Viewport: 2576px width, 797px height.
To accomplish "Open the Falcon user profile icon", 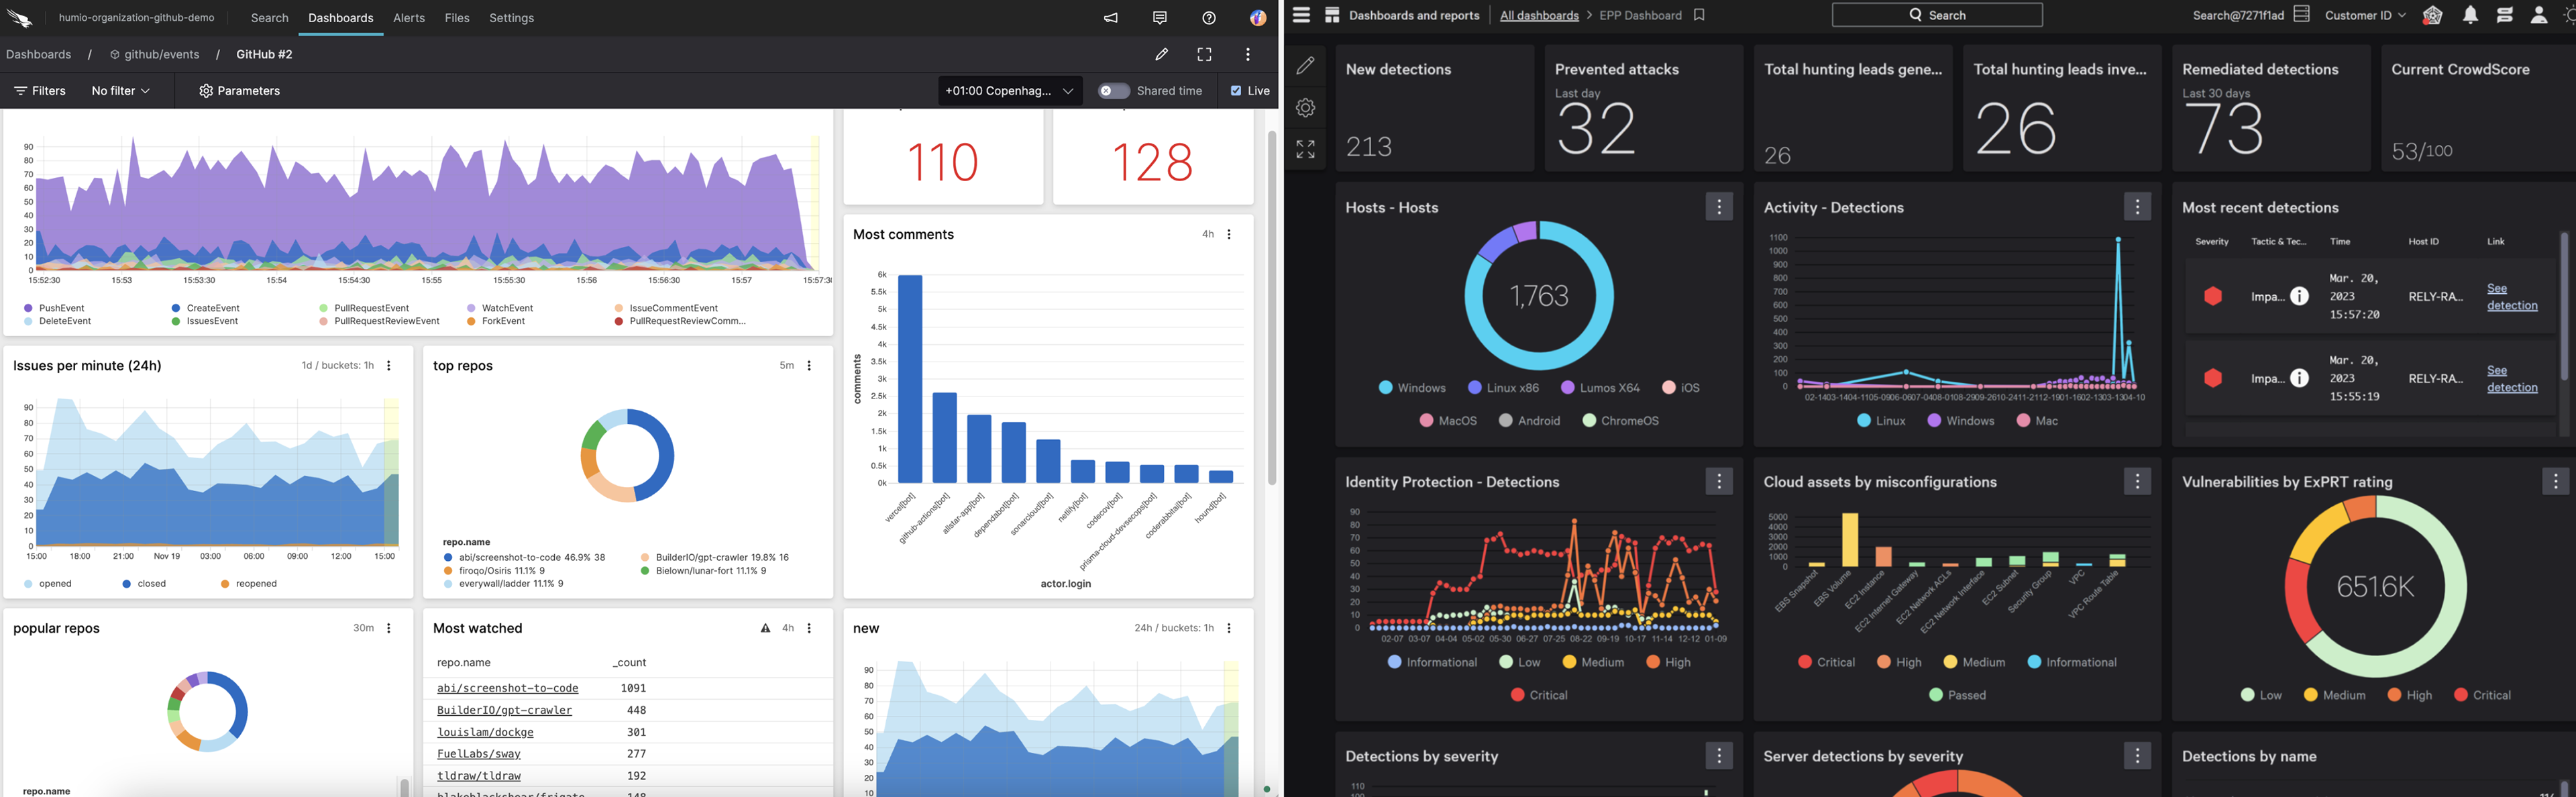I will click(x=2539, y=15).
